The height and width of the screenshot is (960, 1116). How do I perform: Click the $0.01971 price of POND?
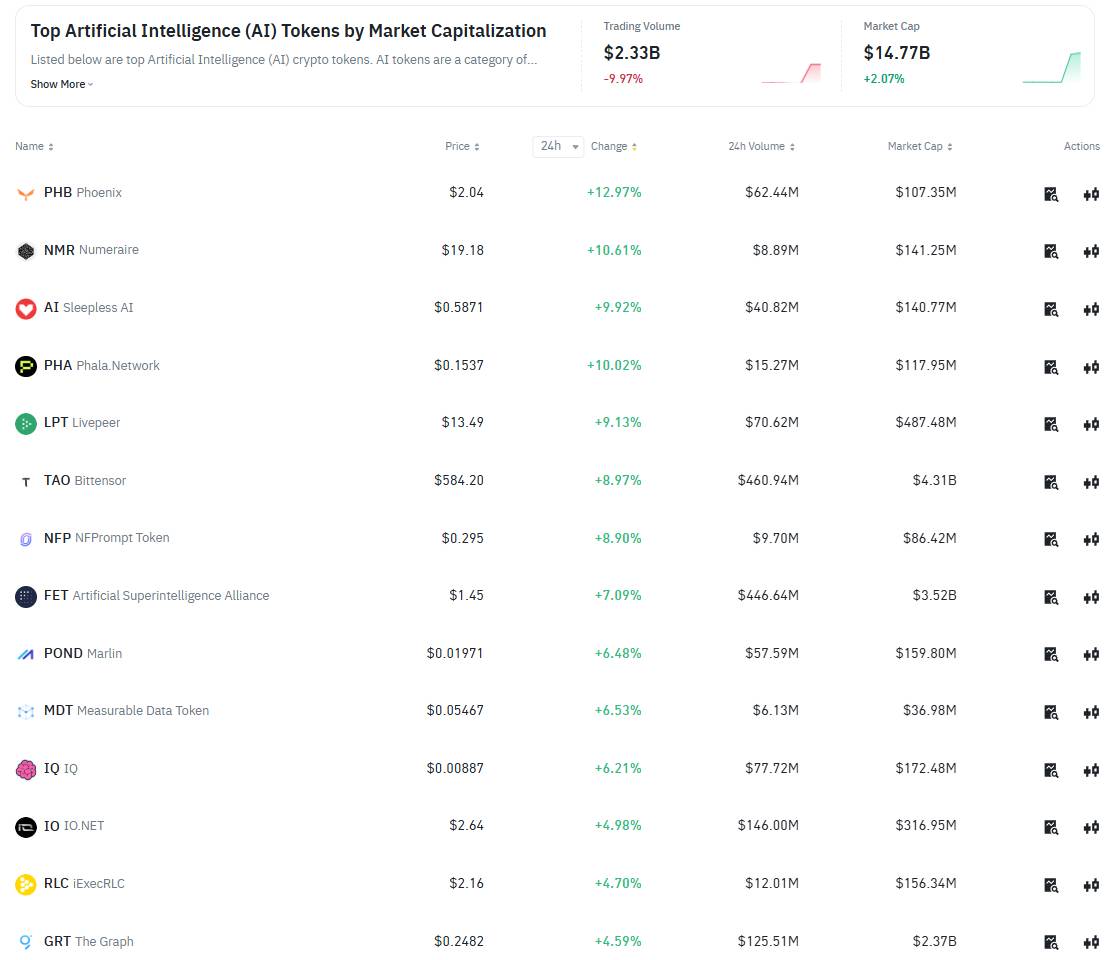tap(455, 653)
